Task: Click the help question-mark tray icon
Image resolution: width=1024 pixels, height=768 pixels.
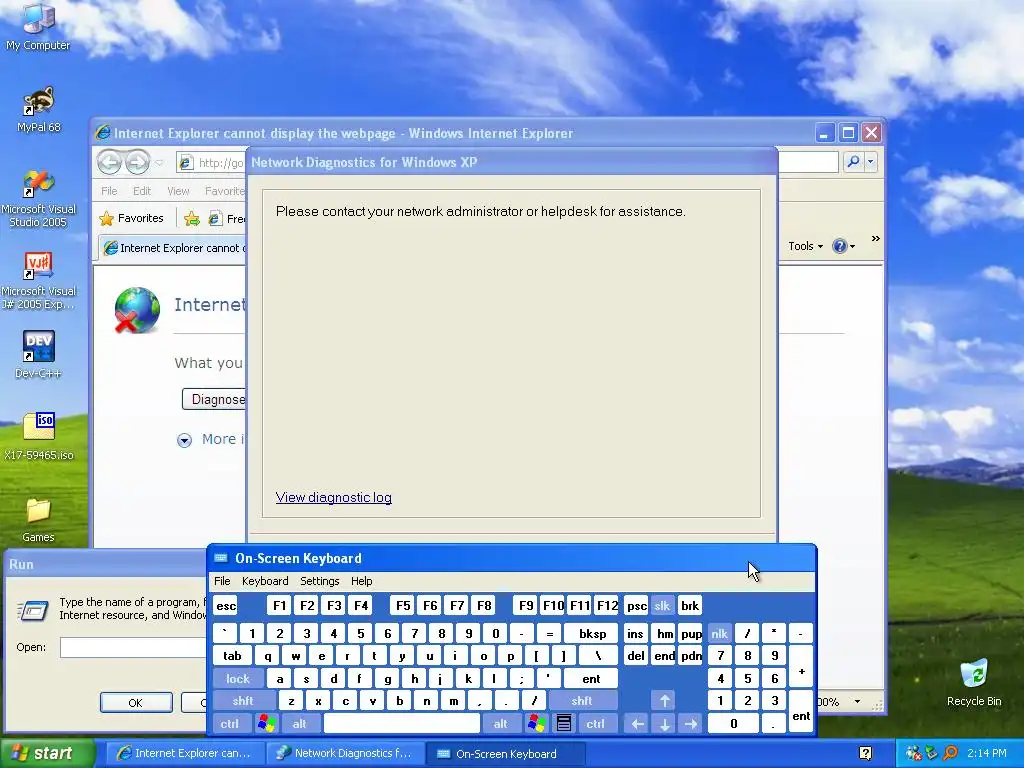Action: (x=865, y=754)
